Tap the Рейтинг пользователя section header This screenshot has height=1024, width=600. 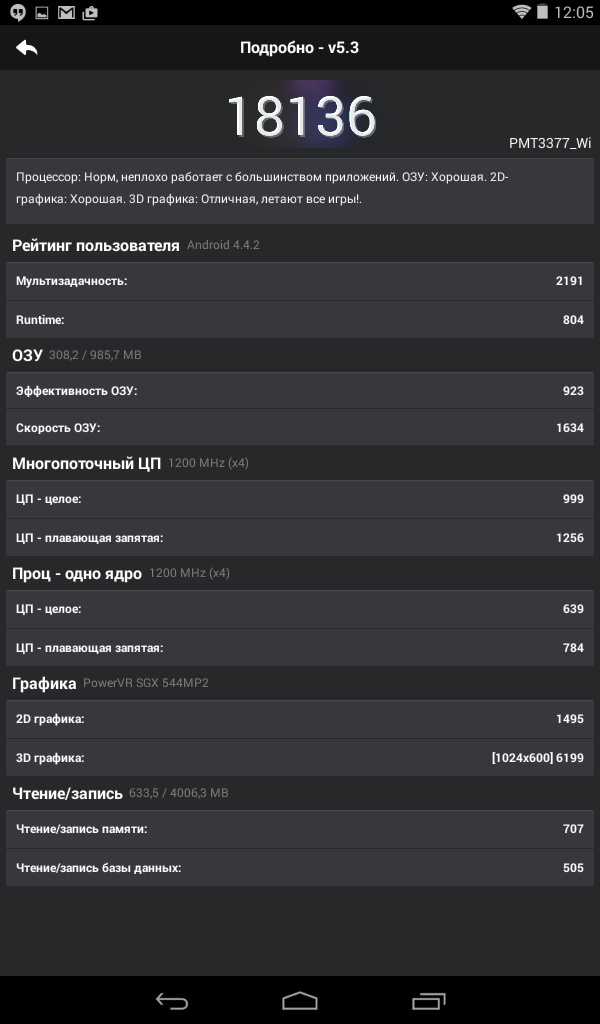[96, 245]
